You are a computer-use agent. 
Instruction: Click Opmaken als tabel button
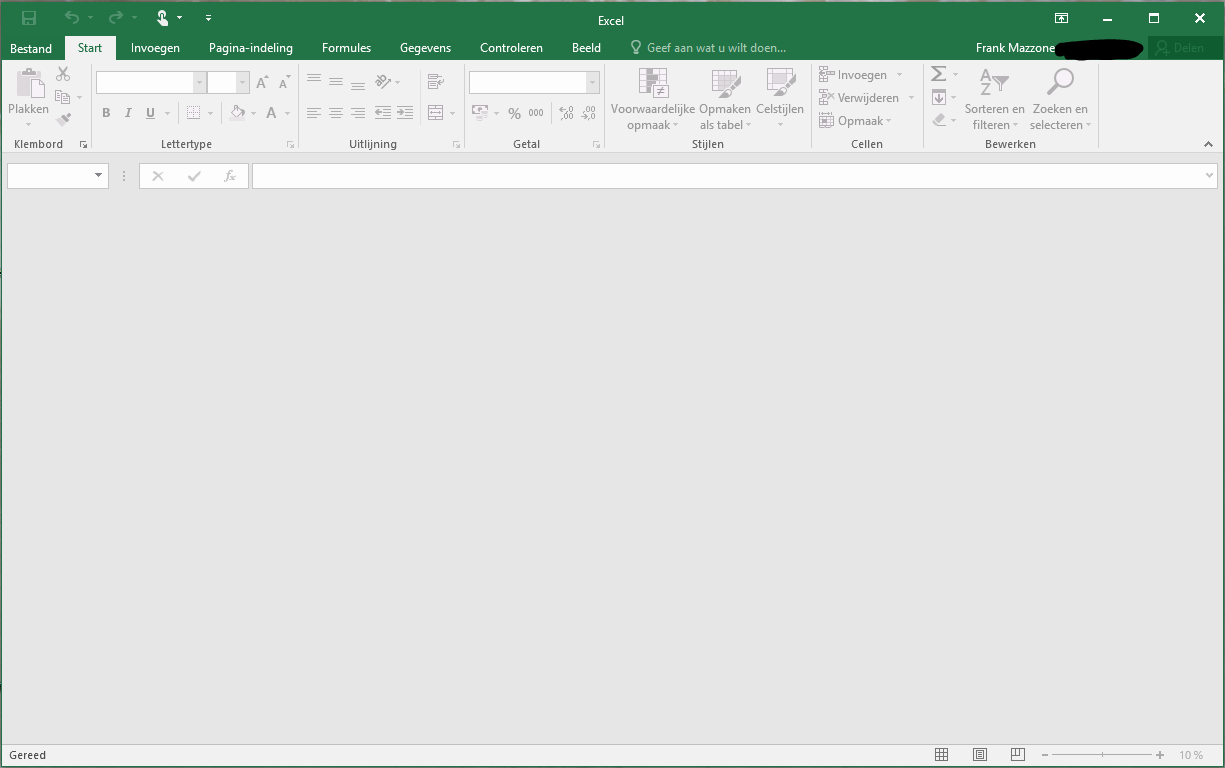724,100
